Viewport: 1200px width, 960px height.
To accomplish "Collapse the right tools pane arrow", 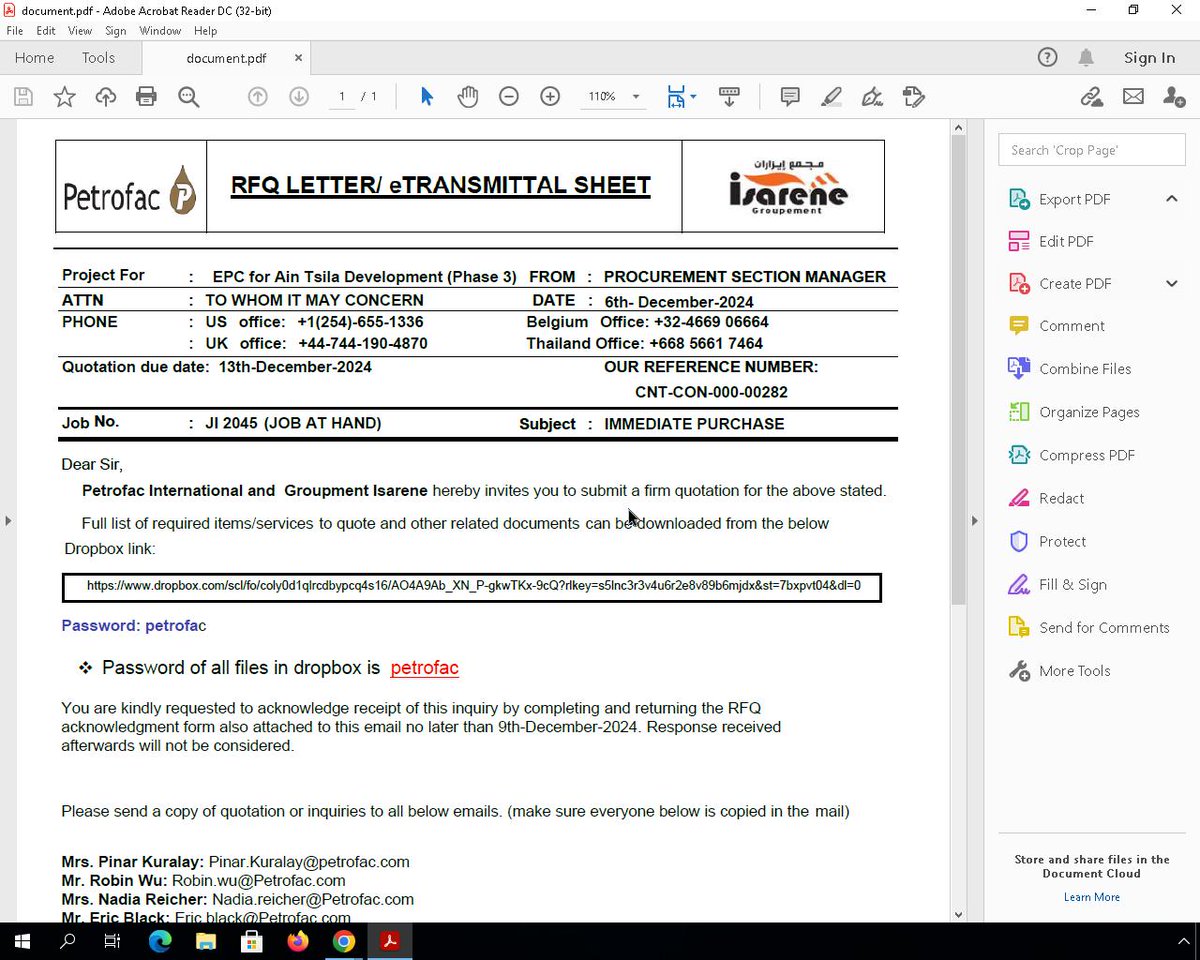I will tap(973, 520).
